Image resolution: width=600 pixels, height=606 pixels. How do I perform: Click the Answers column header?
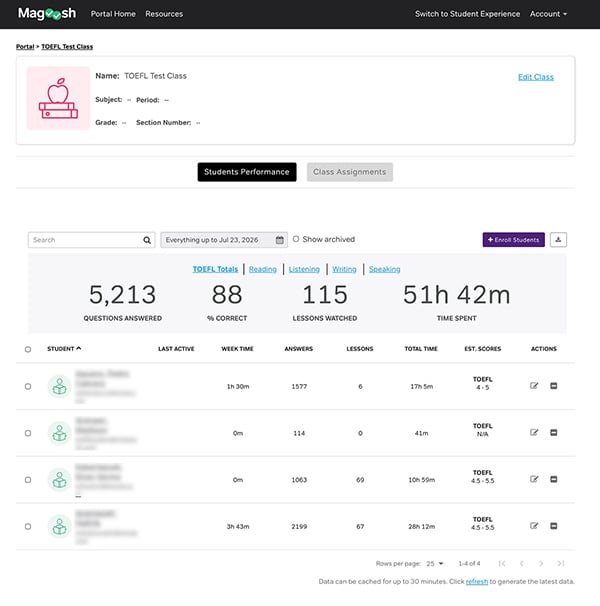click(298, 349)
